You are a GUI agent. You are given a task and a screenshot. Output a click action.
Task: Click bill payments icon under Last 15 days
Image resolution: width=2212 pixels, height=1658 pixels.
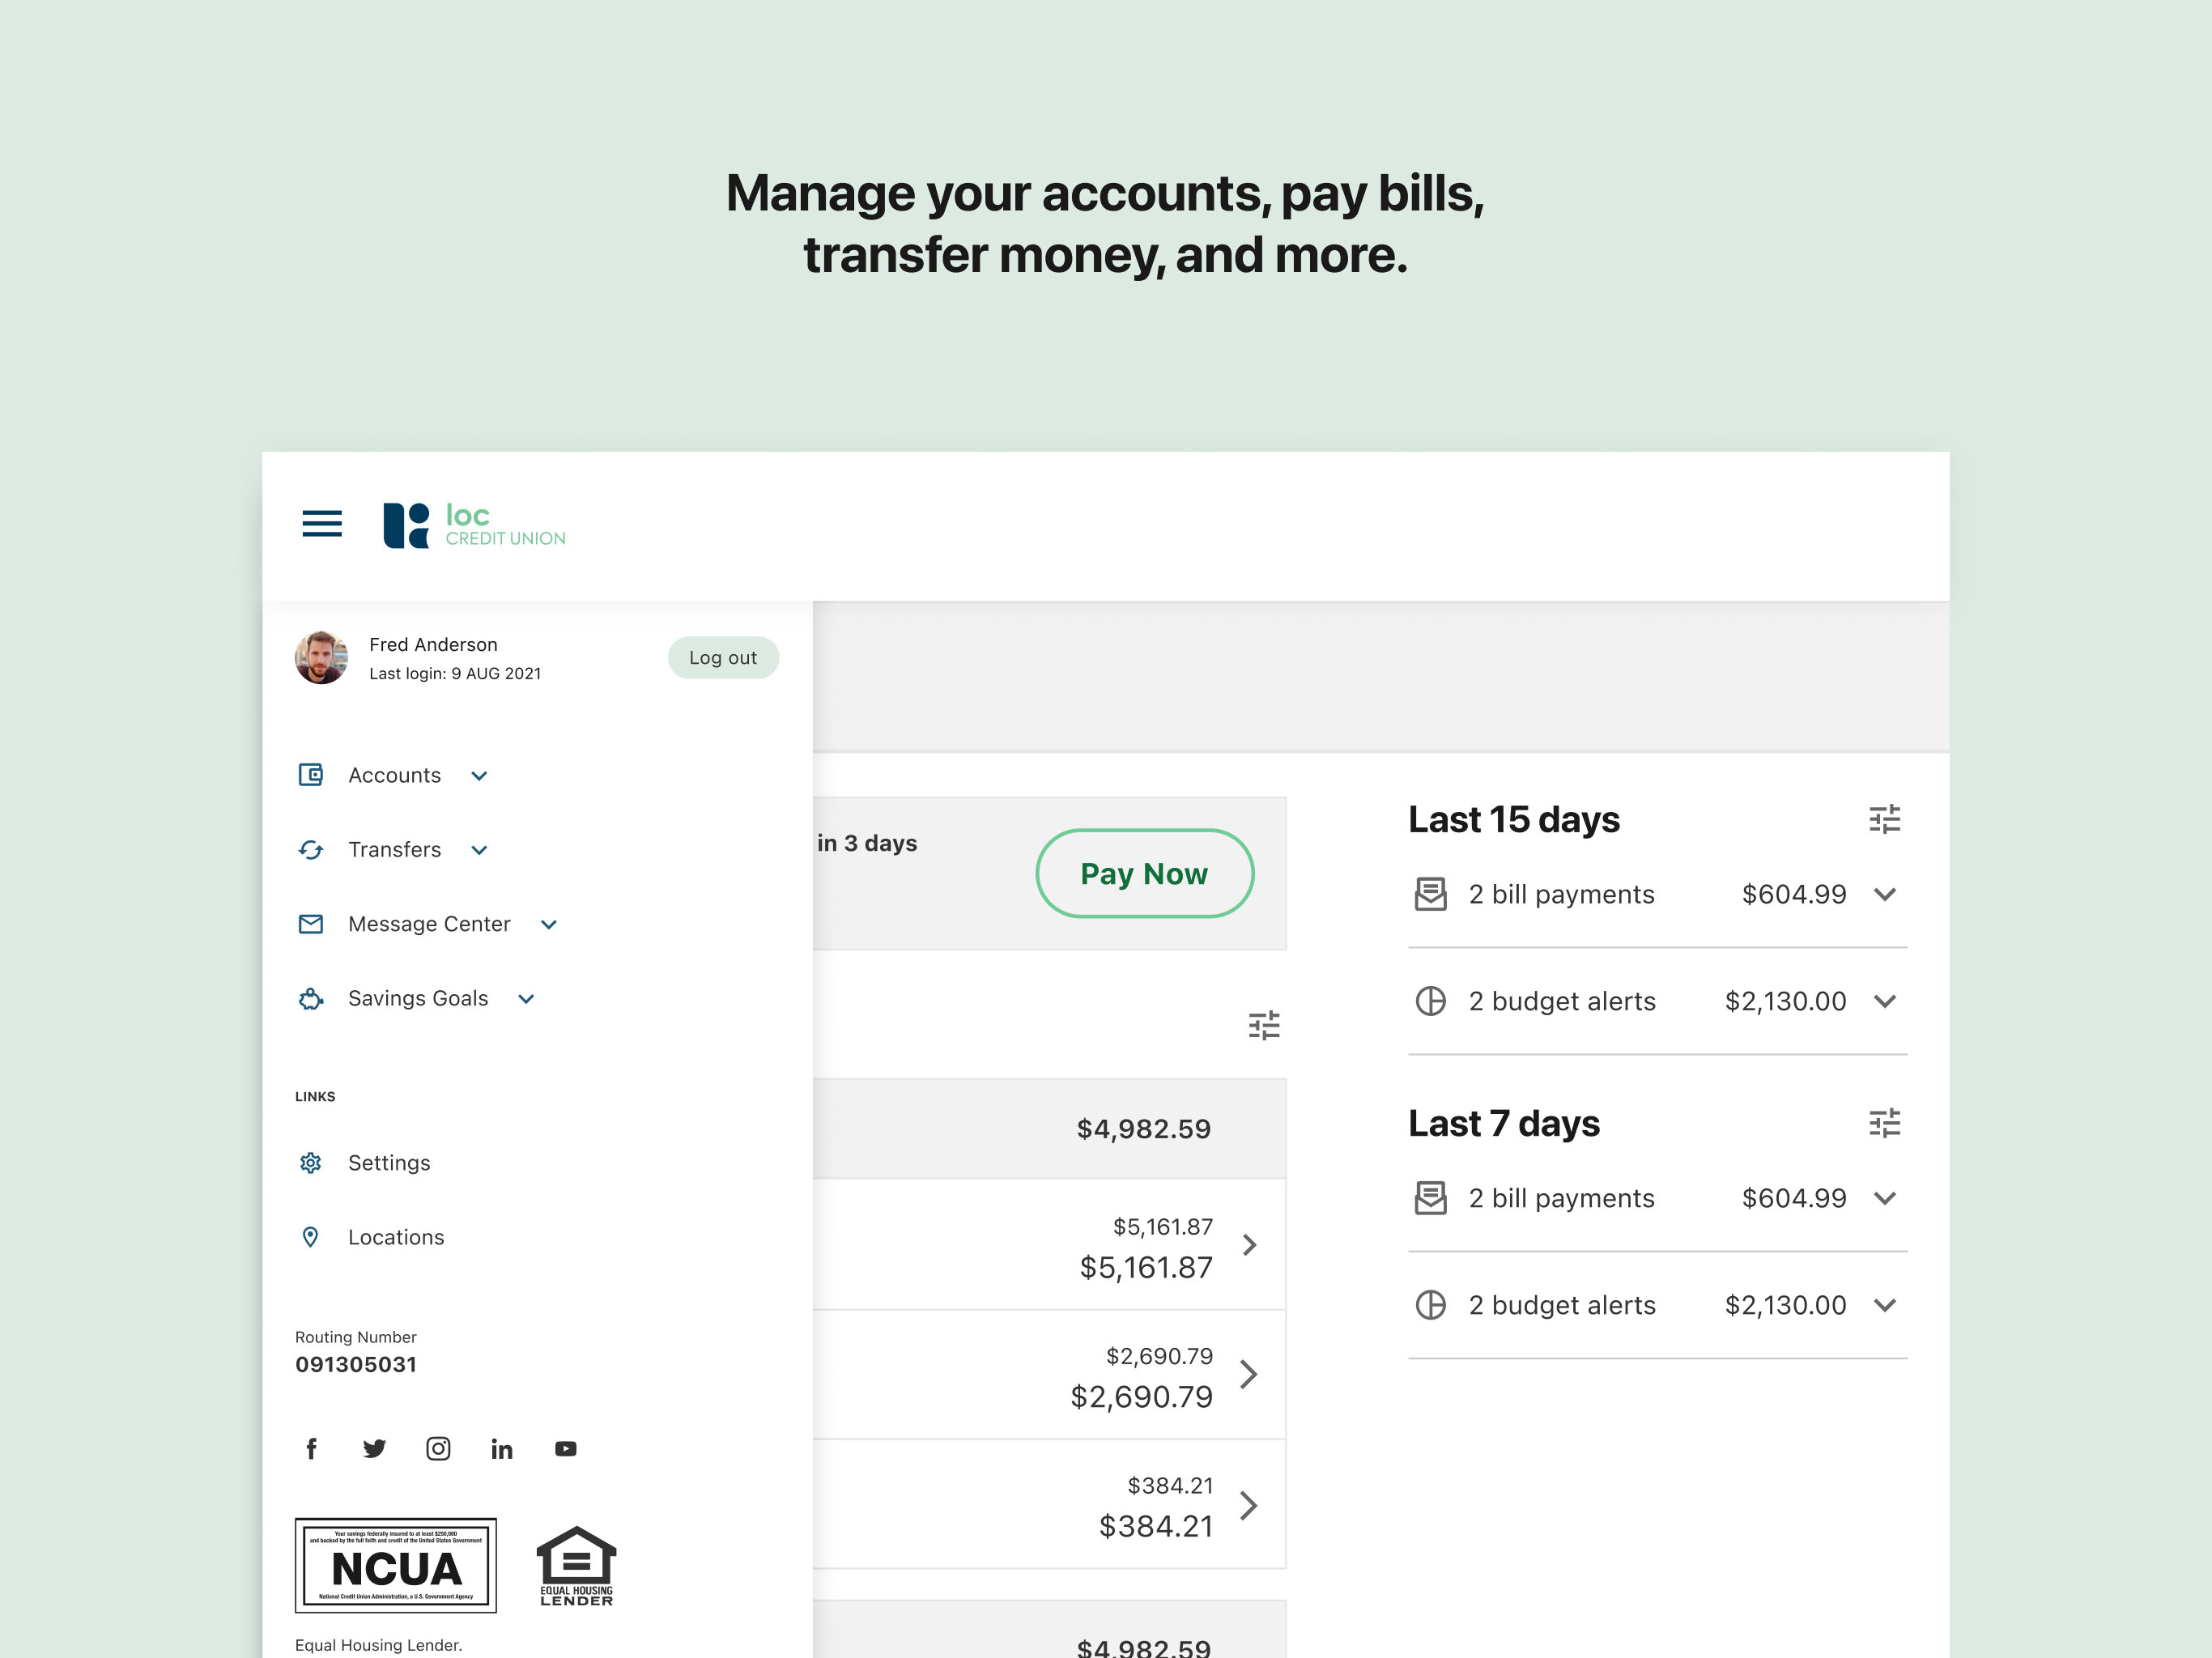click(x=1431, y=894)
